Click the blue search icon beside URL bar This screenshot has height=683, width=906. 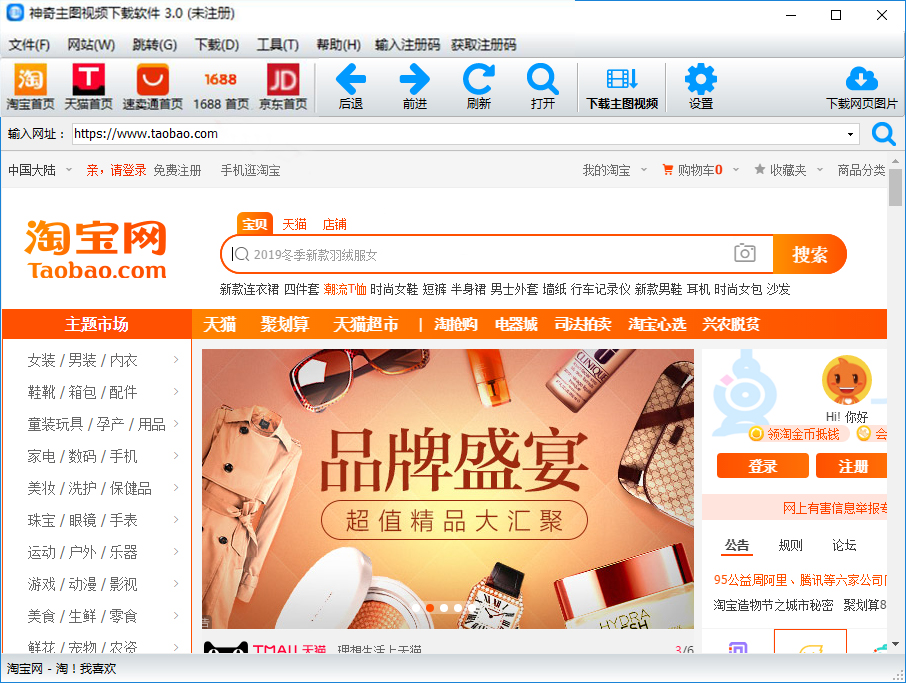click(x=883, y=134)
